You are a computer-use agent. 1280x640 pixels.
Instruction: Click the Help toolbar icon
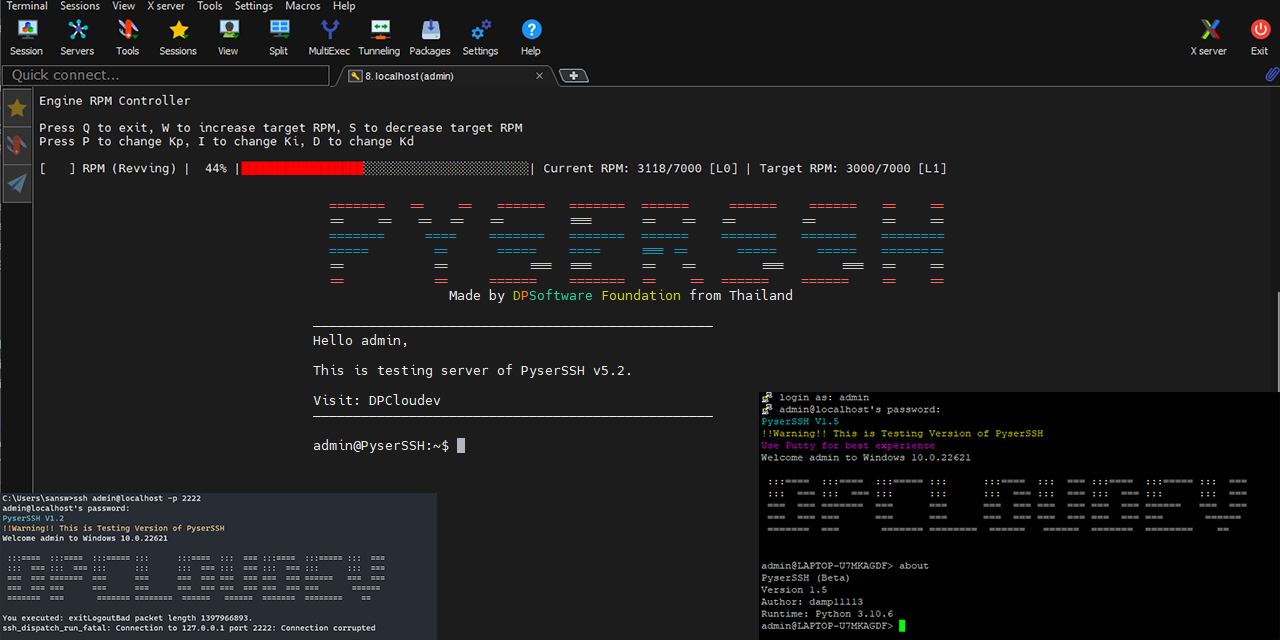pyautogui.click(x=531, y=37)
